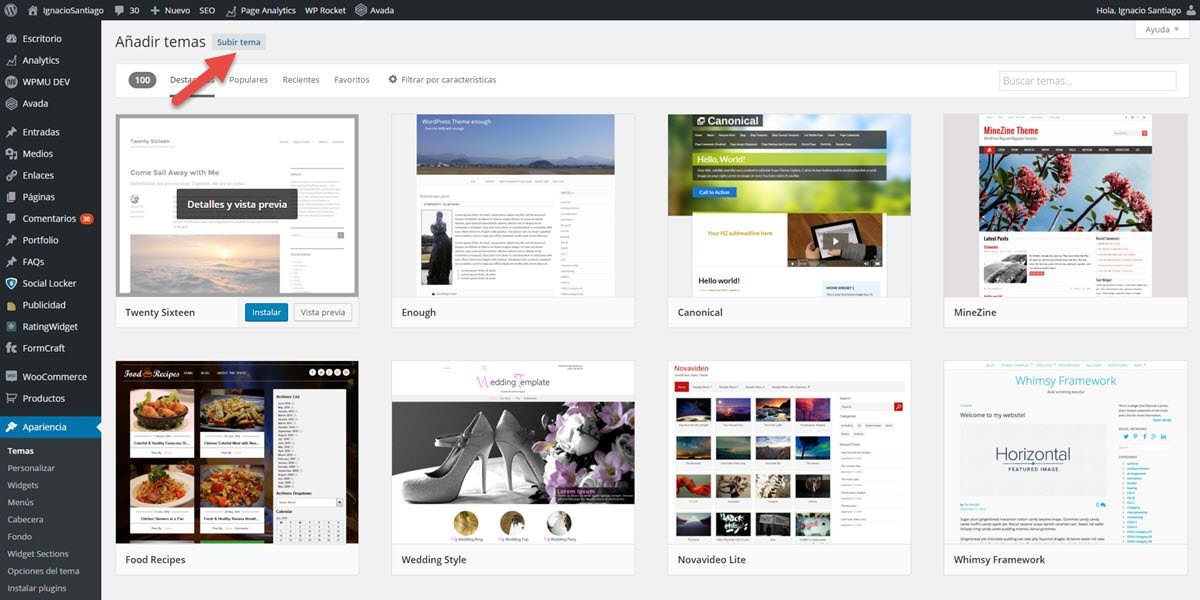The width and height of the screenshot is (1200, 600).
Task: Open WP Rocket in admin bar
Action: tap(325, 10)
